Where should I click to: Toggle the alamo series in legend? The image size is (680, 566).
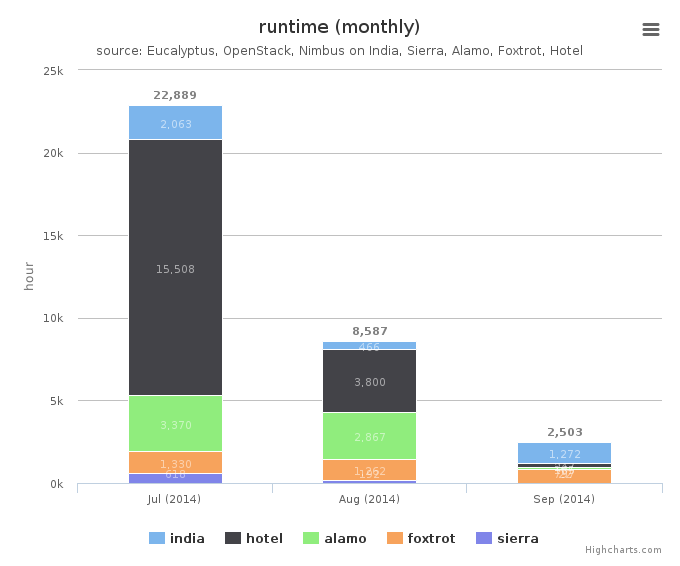click(x=334, y=538)
